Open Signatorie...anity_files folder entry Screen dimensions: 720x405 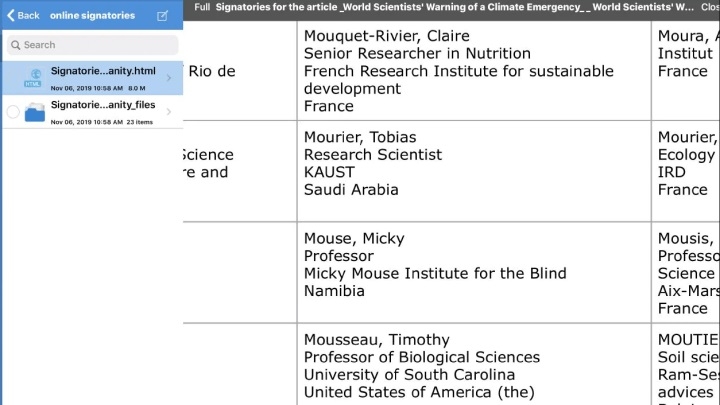pyautogui.click(x=93, y=112)
